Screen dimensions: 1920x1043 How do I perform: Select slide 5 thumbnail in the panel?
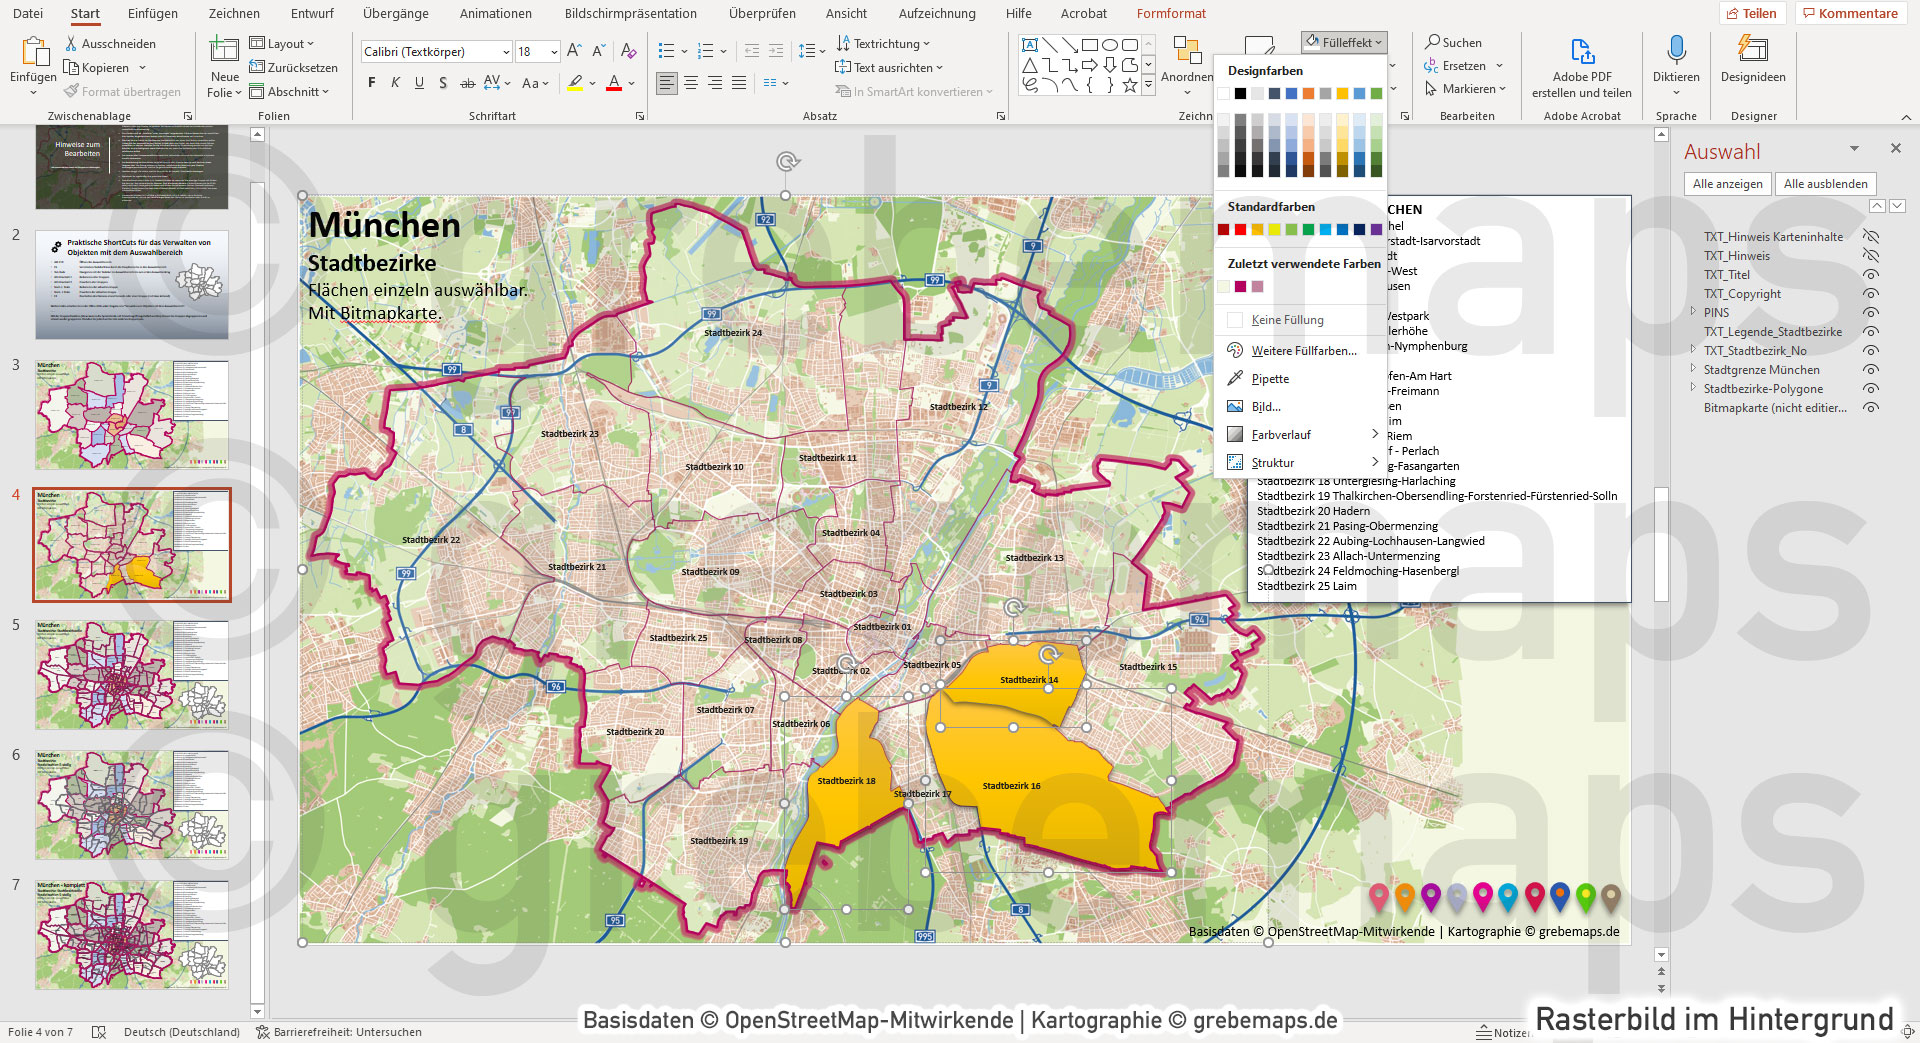(x=130, y=675)
